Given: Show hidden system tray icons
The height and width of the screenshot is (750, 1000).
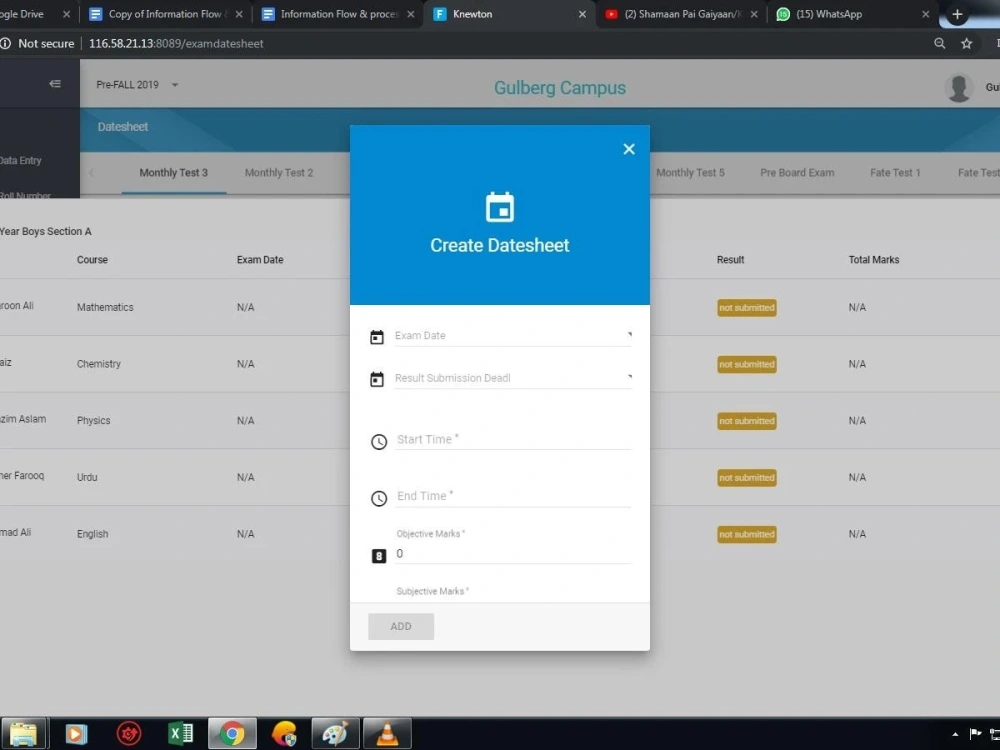Looking at the screenshot, I should [x=955, y=735].
